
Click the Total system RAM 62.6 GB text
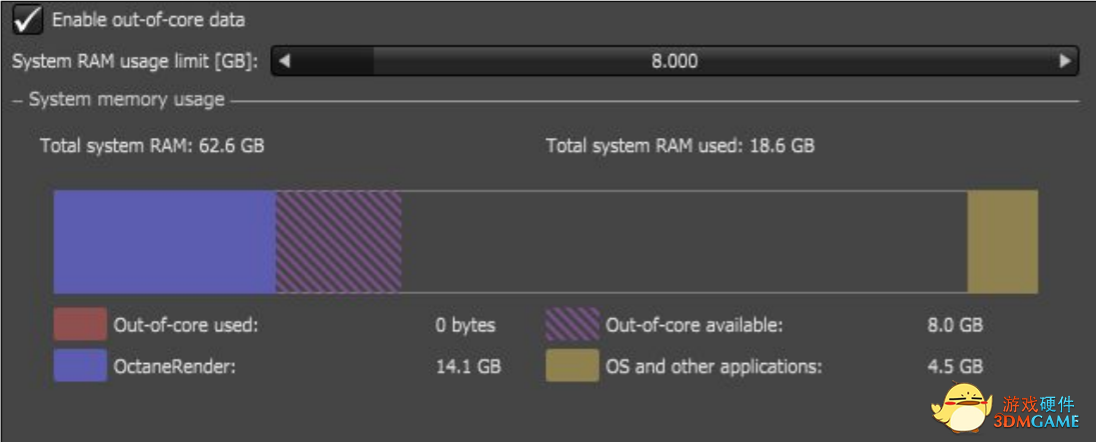coord(152,146)
